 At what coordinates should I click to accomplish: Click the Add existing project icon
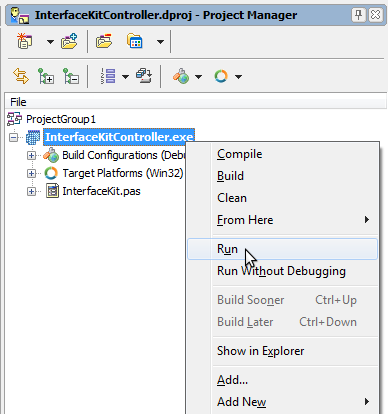[x=69, y=41]
